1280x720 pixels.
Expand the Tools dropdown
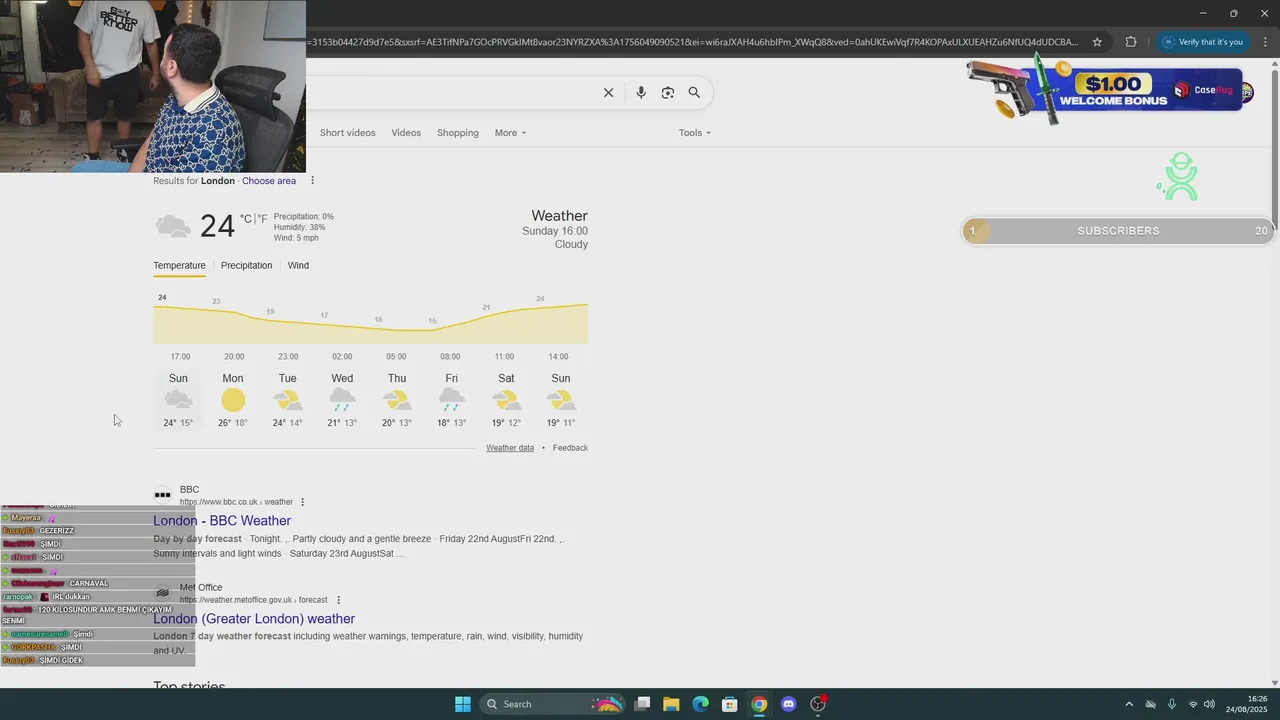[695, 133]
